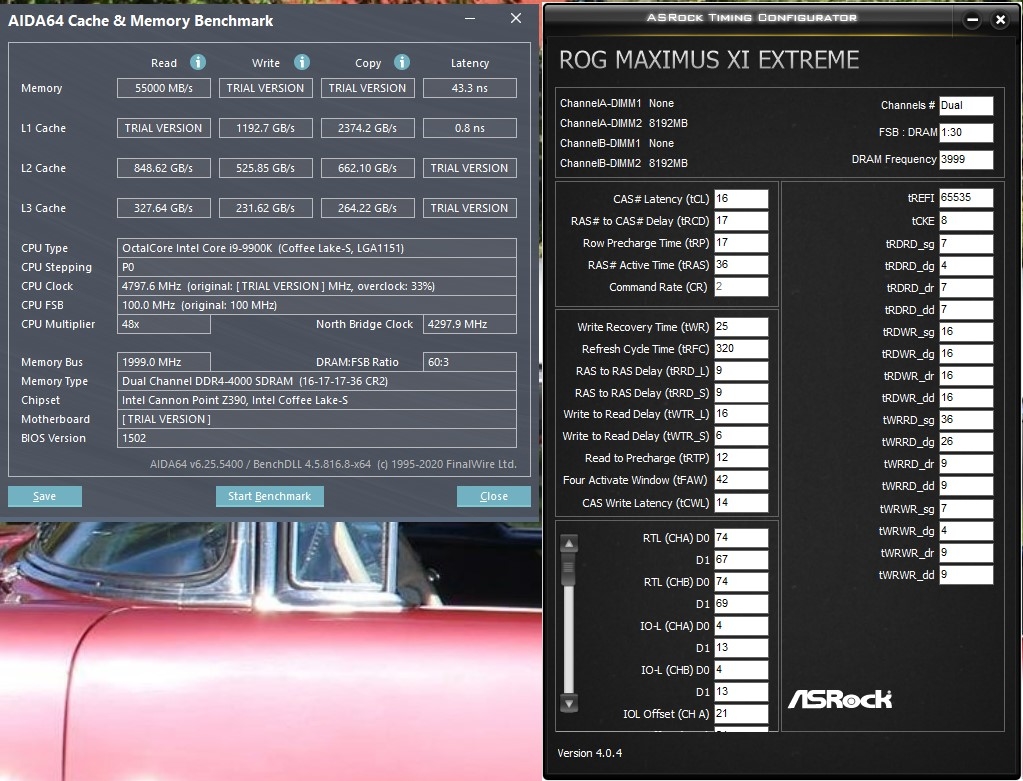The height and width of the screenshot is (781, 1023).
Task: Select the Channels # field showing Dual
Action: [x=966, y=106]
